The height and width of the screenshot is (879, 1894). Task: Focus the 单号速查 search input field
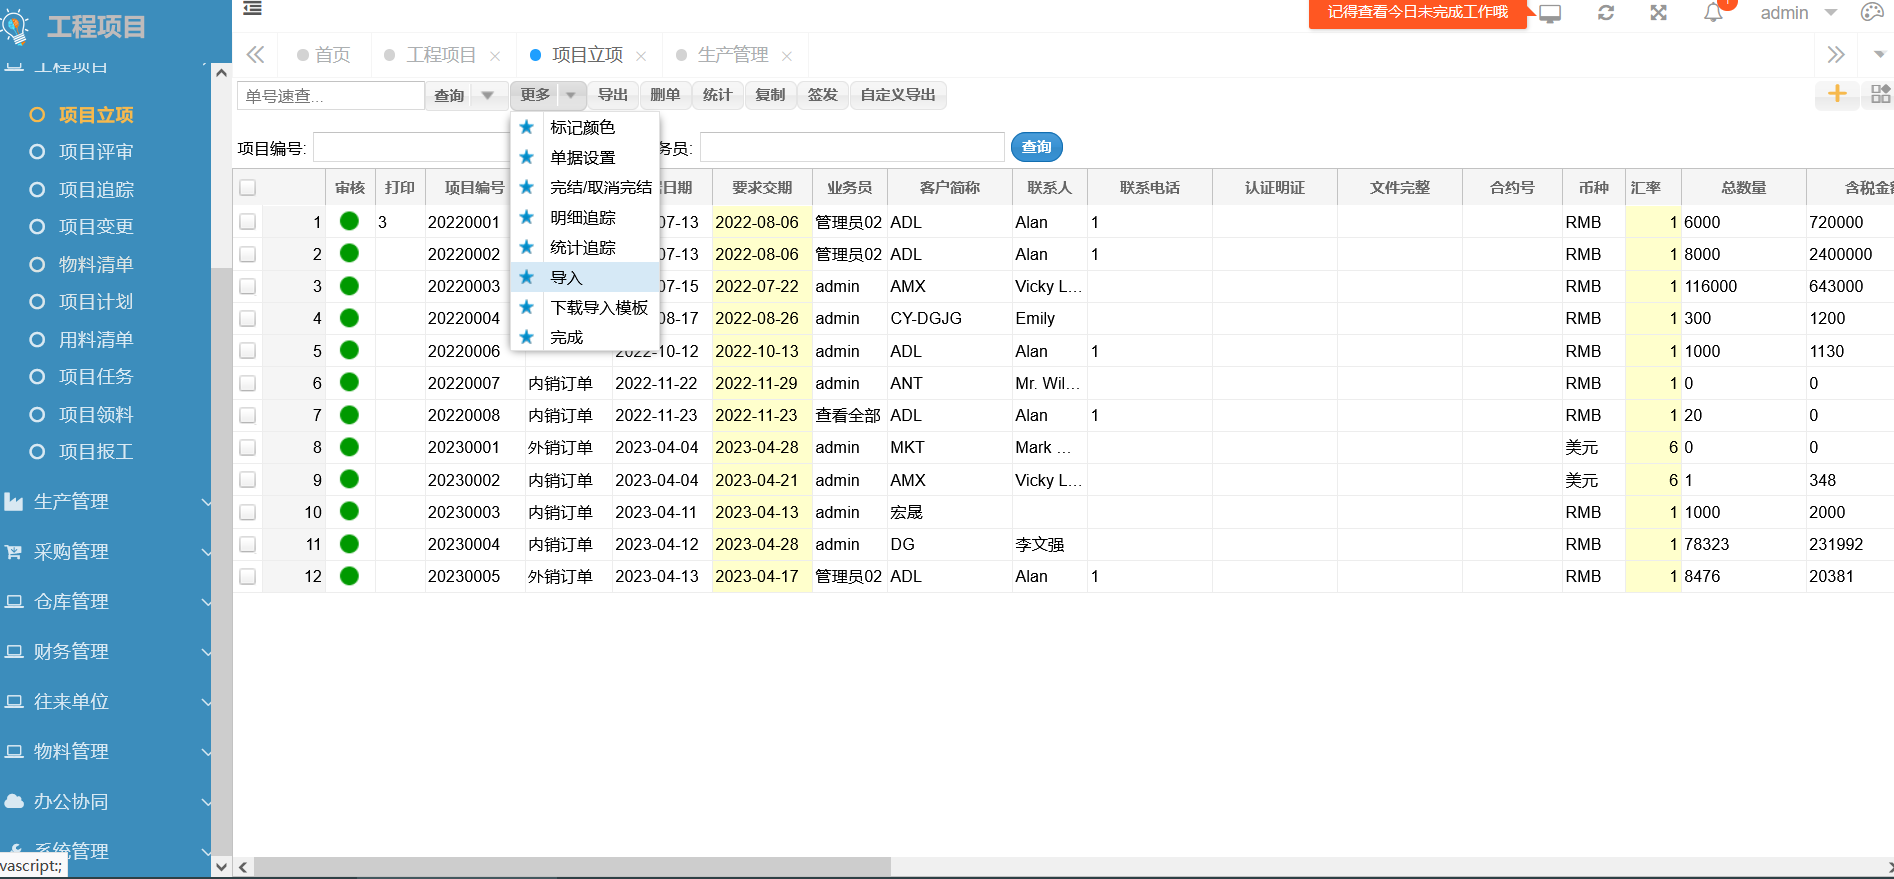pyautogui.click(x=330, y=96)
